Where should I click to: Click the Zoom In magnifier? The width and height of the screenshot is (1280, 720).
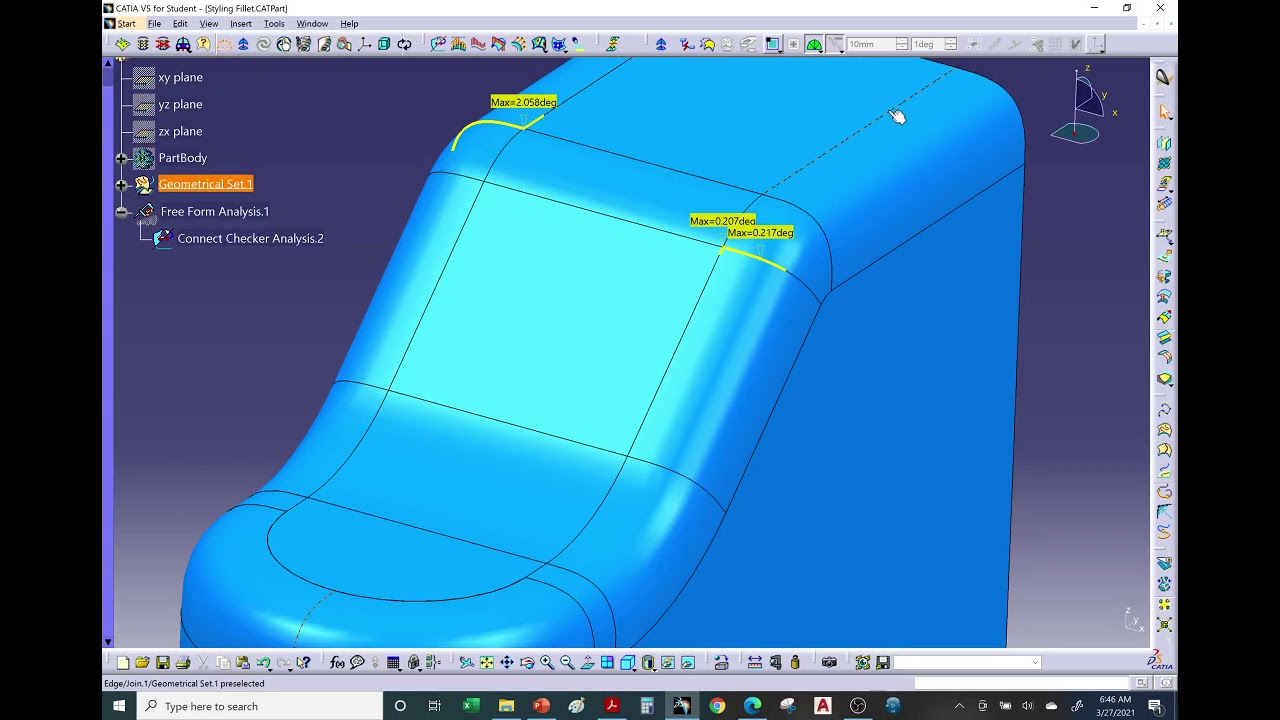coord(547,662)
